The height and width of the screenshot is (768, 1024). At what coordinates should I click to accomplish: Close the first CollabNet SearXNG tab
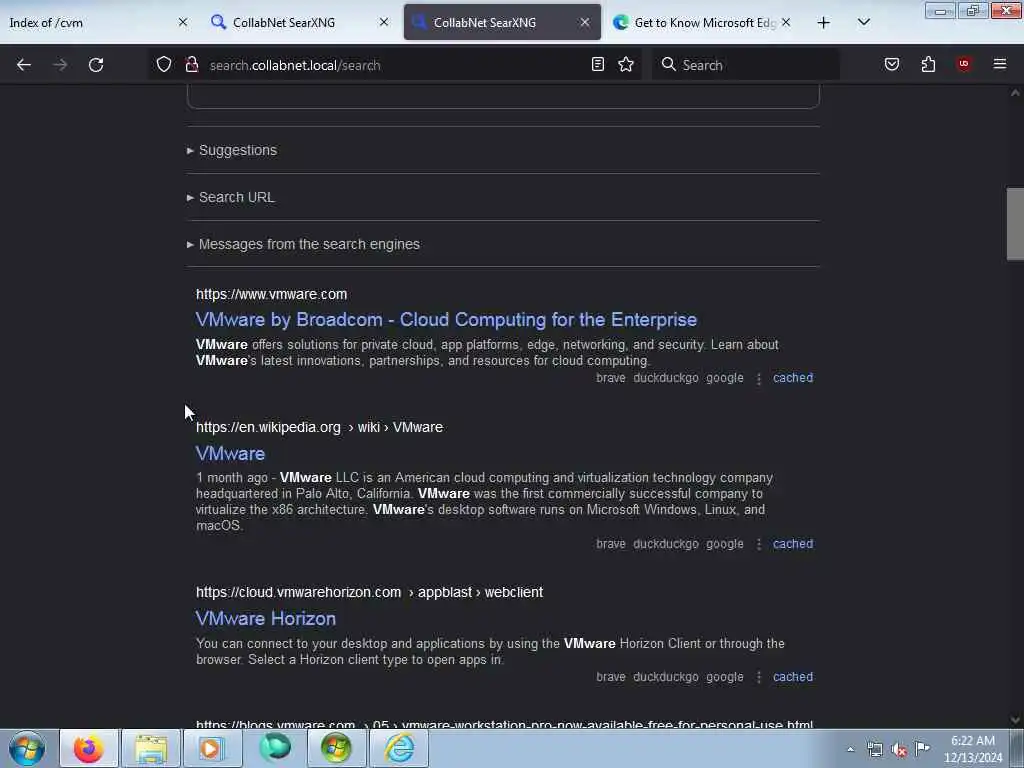(x=384, y=22)
